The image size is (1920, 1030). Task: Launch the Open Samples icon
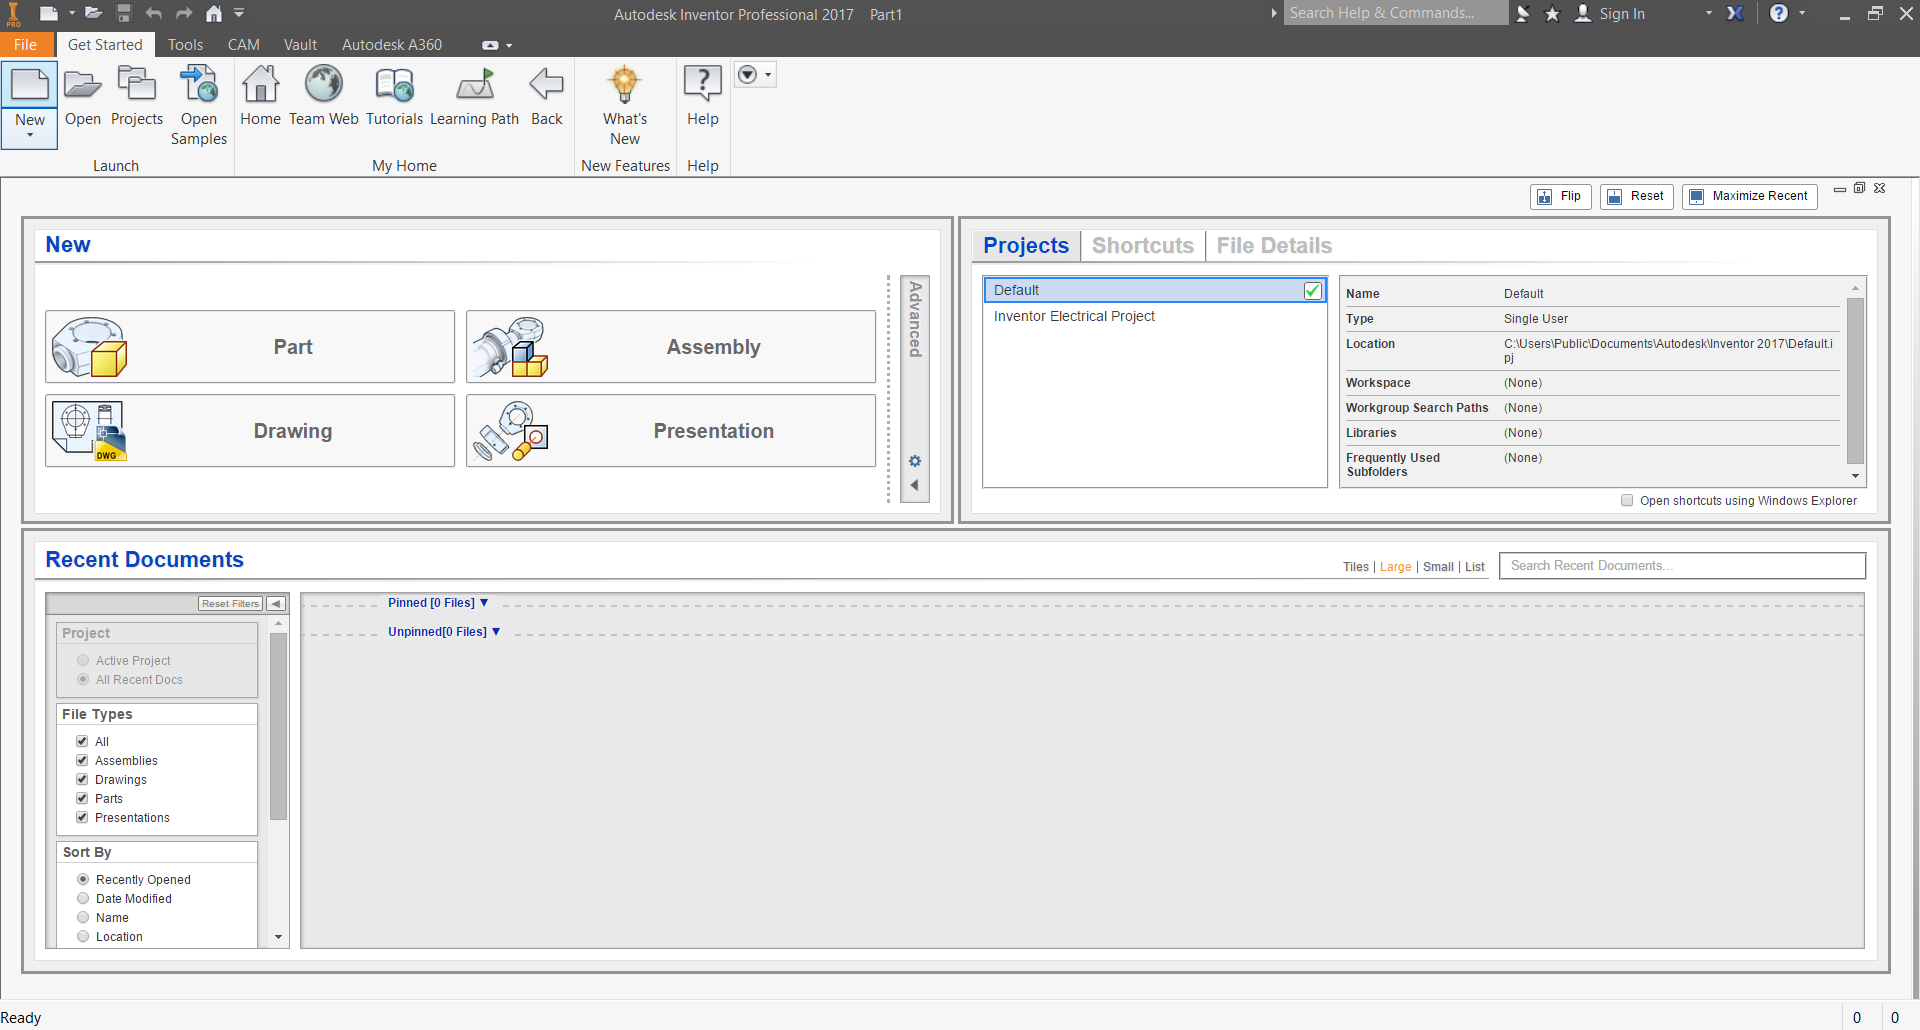pyautogui.click(x=199, y=105)
